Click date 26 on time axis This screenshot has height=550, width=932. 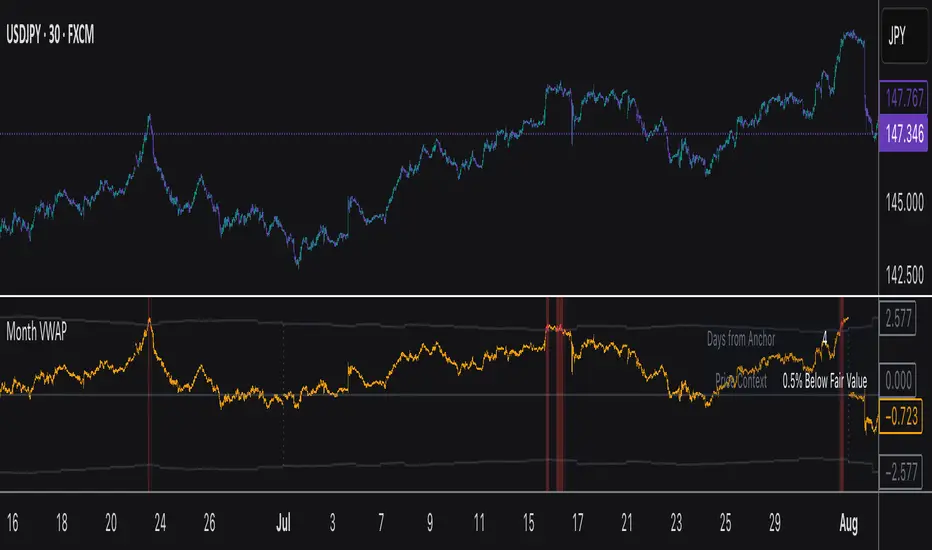point(209,523)
